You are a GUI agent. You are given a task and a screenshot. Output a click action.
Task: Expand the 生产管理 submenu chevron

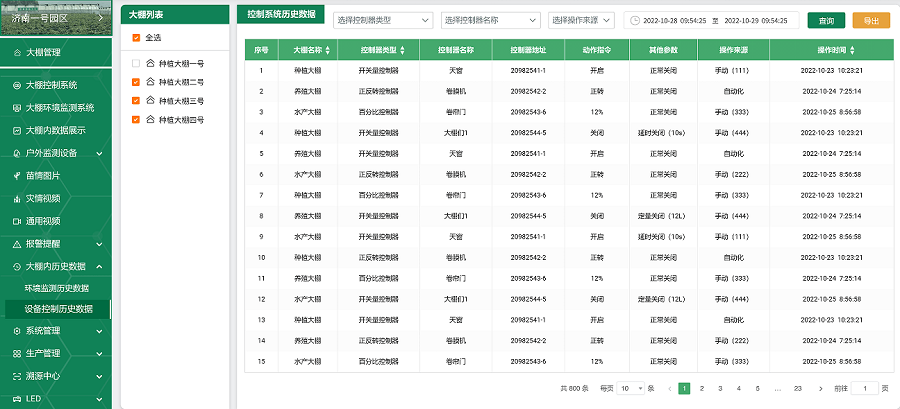[99, 353]
